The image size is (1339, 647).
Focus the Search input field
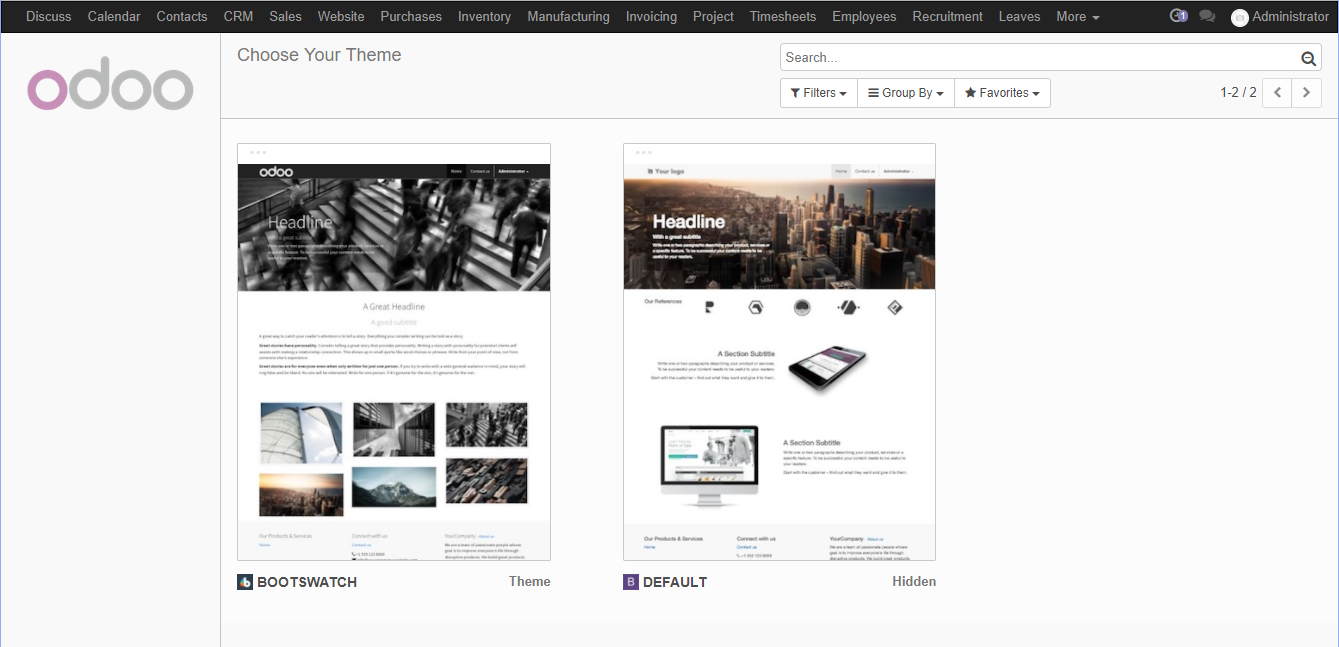pyautogui.click(x=1039, y=58)
